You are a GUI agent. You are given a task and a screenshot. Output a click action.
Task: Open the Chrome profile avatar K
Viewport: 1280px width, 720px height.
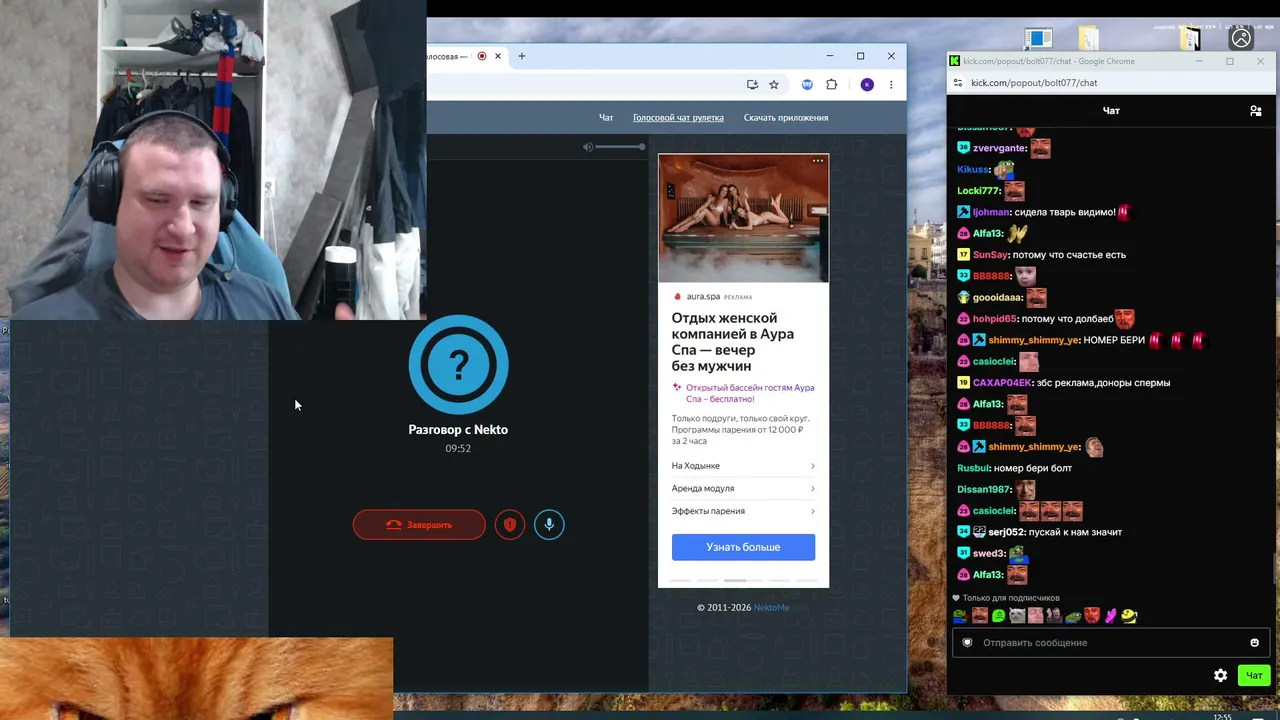click(867, 85)
